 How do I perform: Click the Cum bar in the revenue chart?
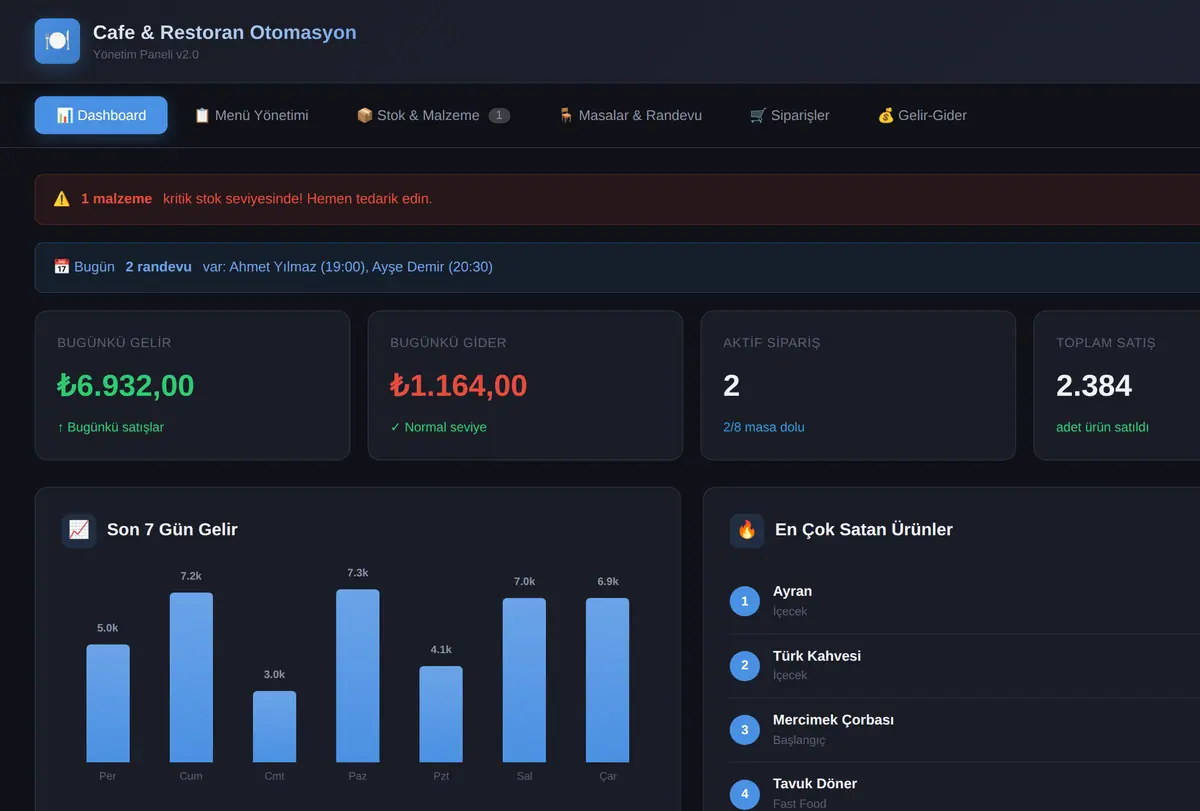click(191, 677)
